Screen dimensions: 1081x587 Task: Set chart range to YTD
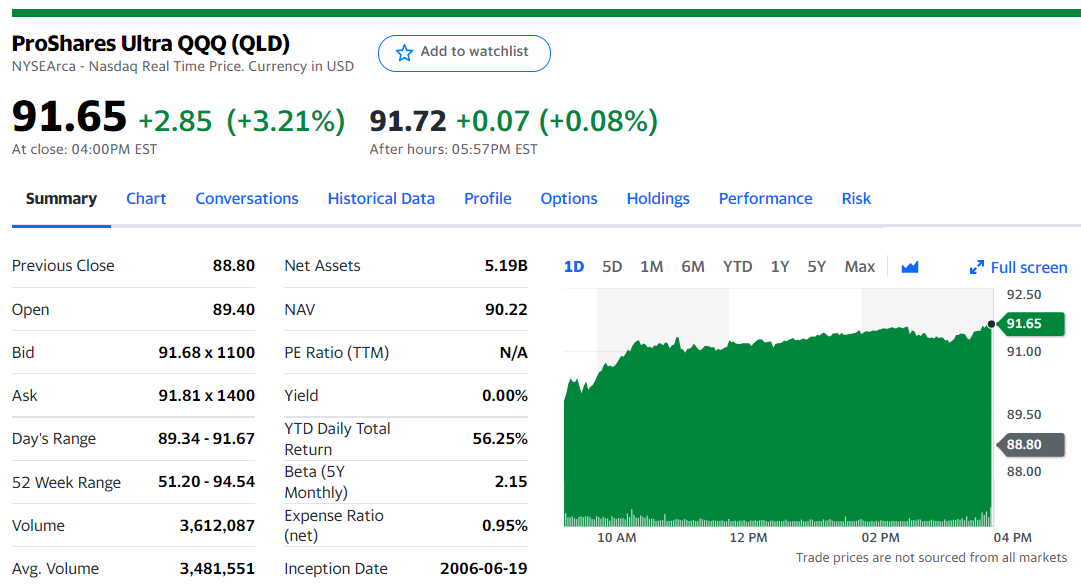coord(738,267)
